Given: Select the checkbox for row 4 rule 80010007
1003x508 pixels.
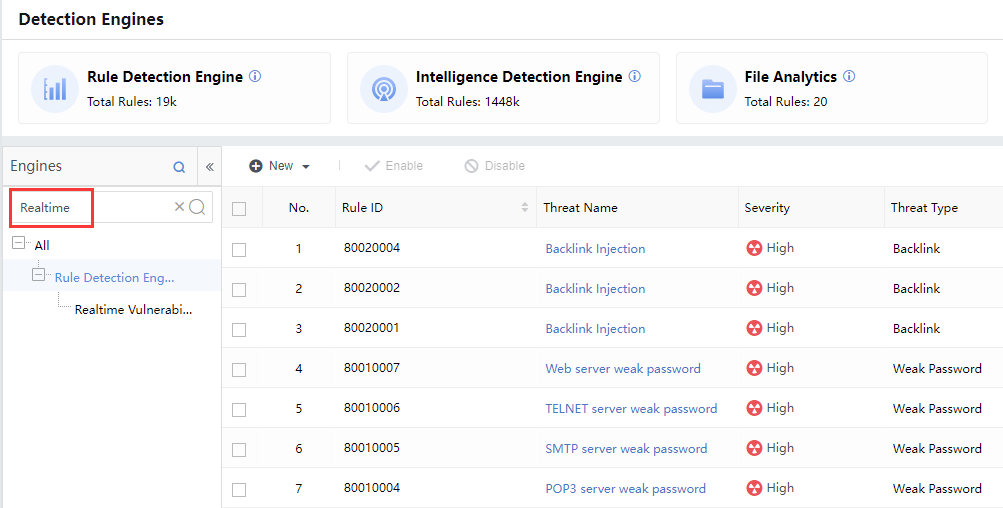Looking at the screenshot, I should 239,369.
